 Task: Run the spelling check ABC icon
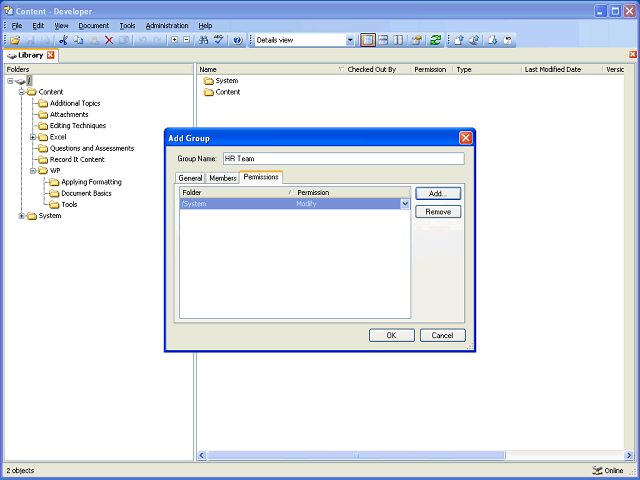coord(219,40)
